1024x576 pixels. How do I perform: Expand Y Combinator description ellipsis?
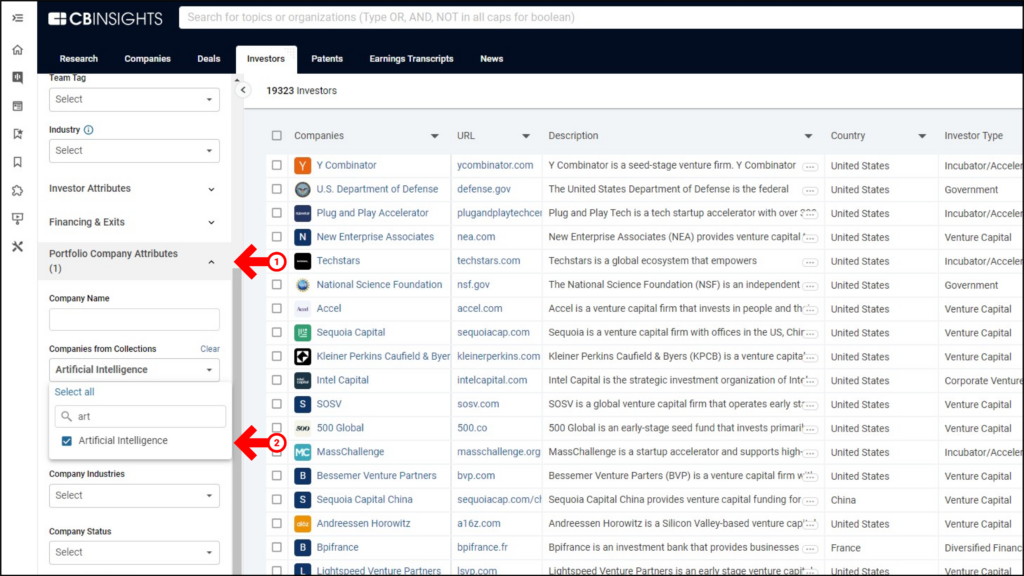tap(810, 167)
